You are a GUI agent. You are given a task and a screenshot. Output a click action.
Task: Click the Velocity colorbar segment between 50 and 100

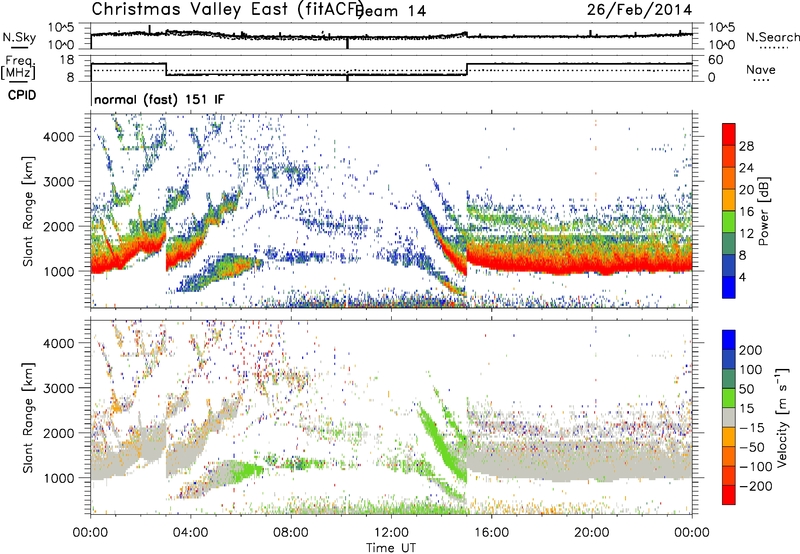729,379
